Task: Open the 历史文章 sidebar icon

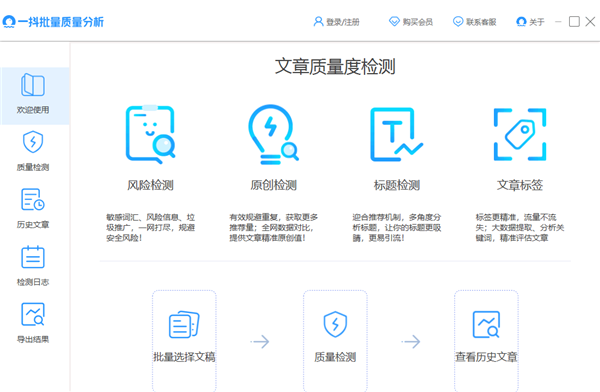Action: click(33, 199)
